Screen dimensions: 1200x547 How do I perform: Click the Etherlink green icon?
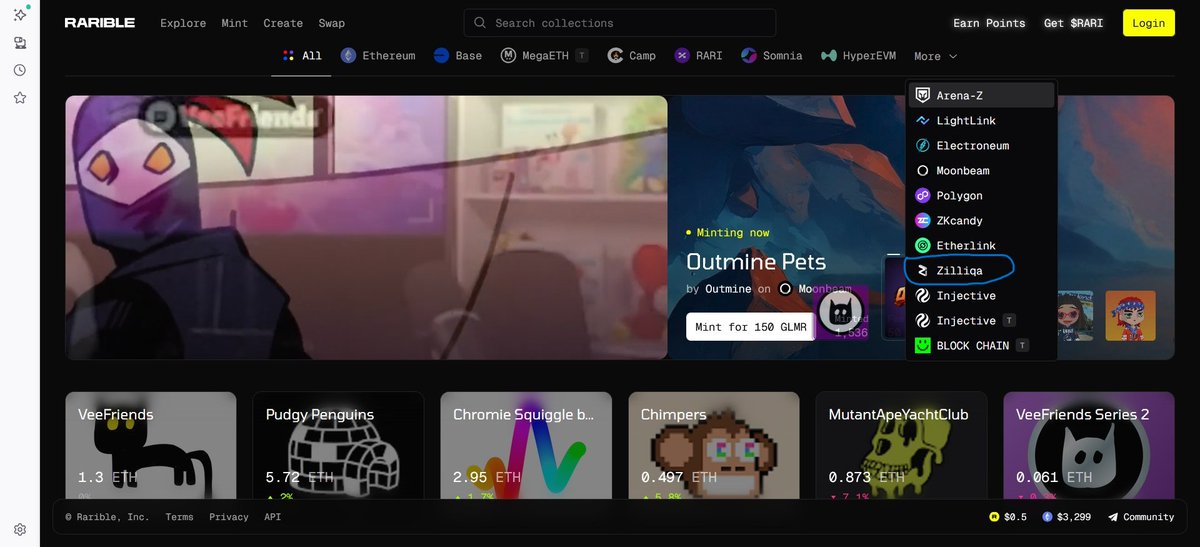[x=923, y=245]
